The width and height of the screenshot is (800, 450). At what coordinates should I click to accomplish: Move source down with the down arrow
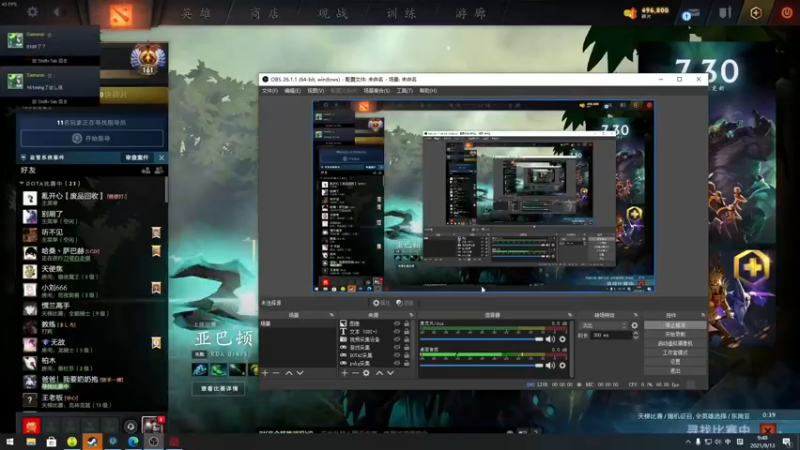click(x=390, y=373)
